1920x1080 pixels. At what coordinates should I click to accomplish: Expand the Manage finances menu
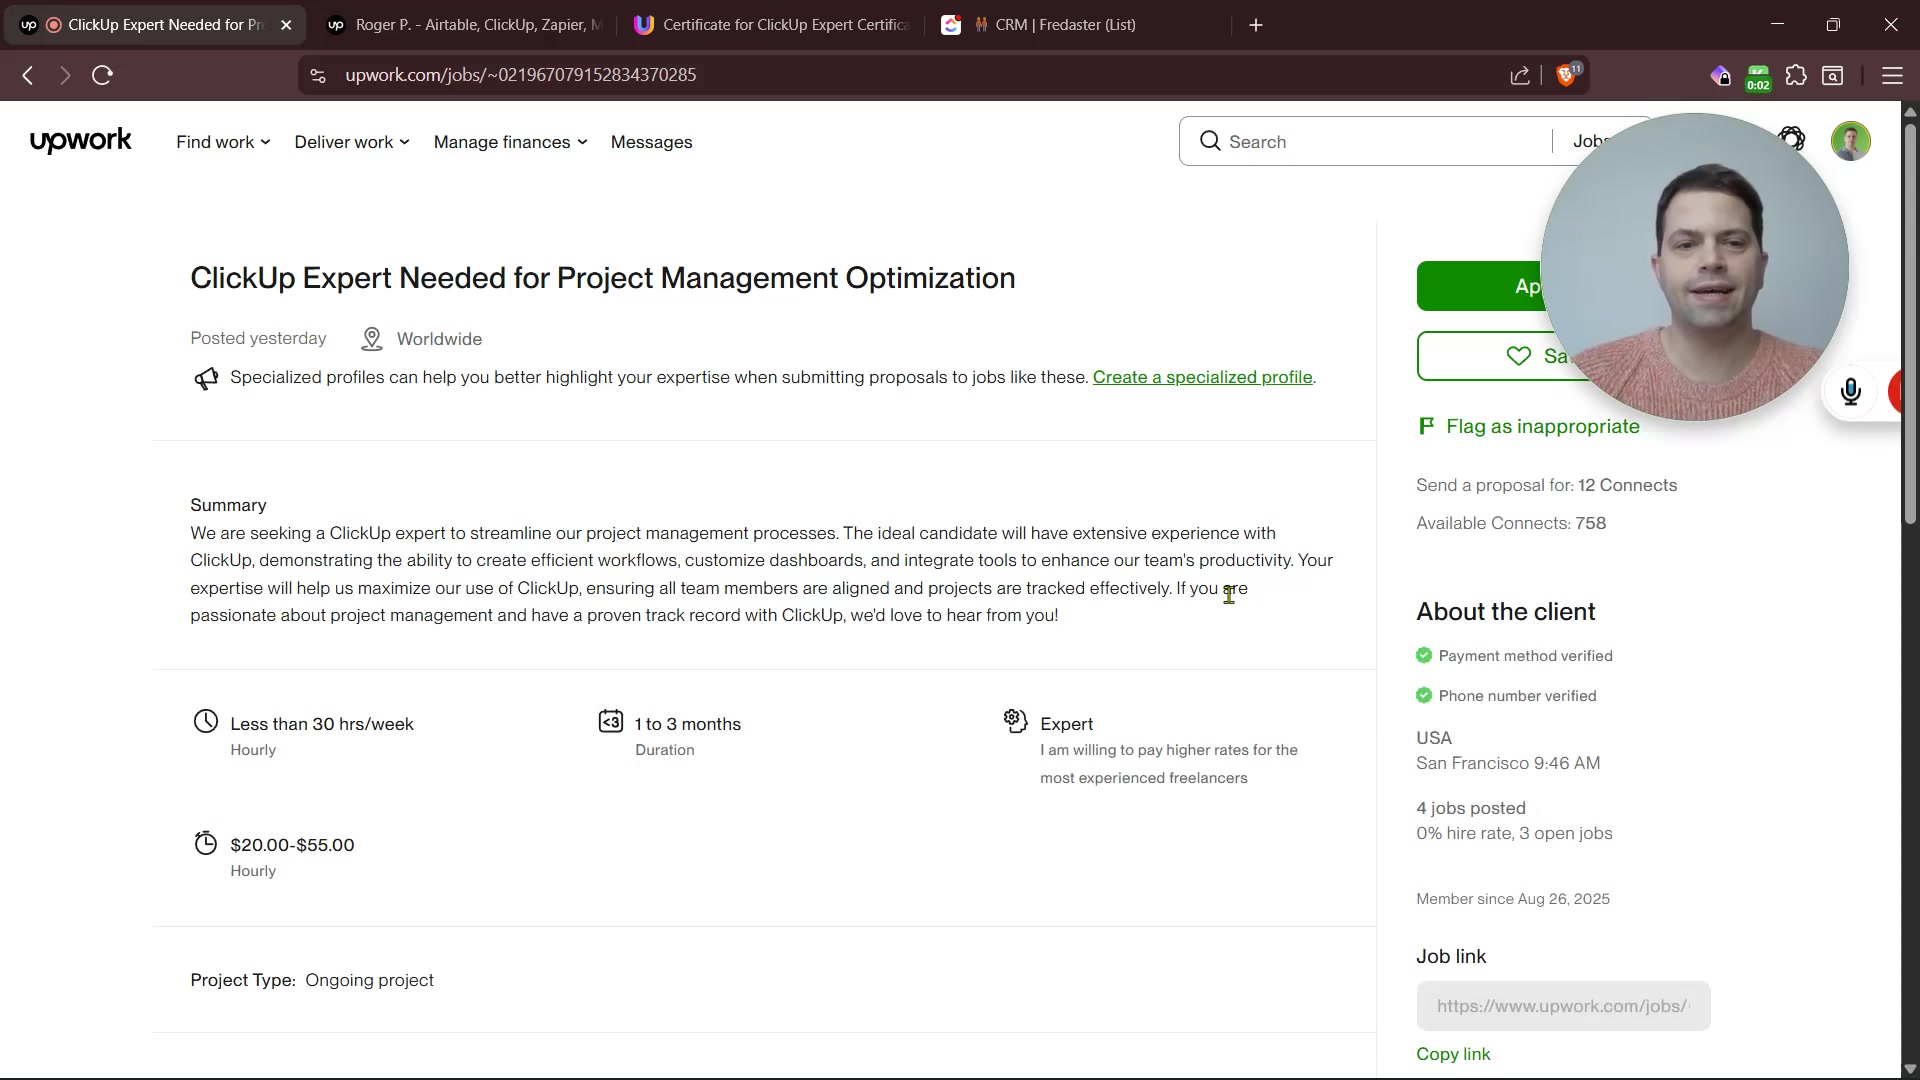[510, 142]
